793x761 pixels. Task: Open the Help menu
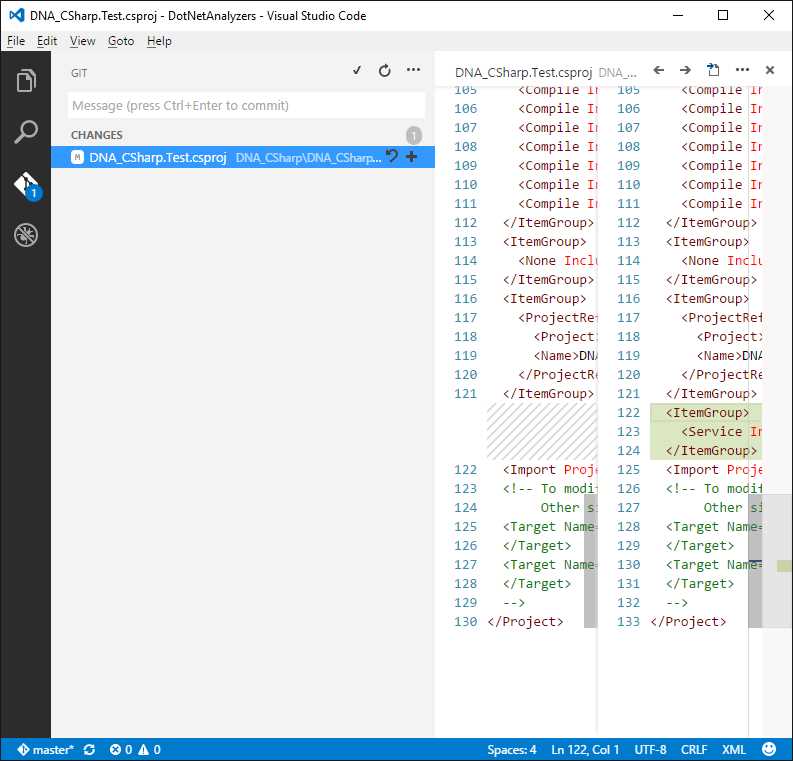[159, 41]
